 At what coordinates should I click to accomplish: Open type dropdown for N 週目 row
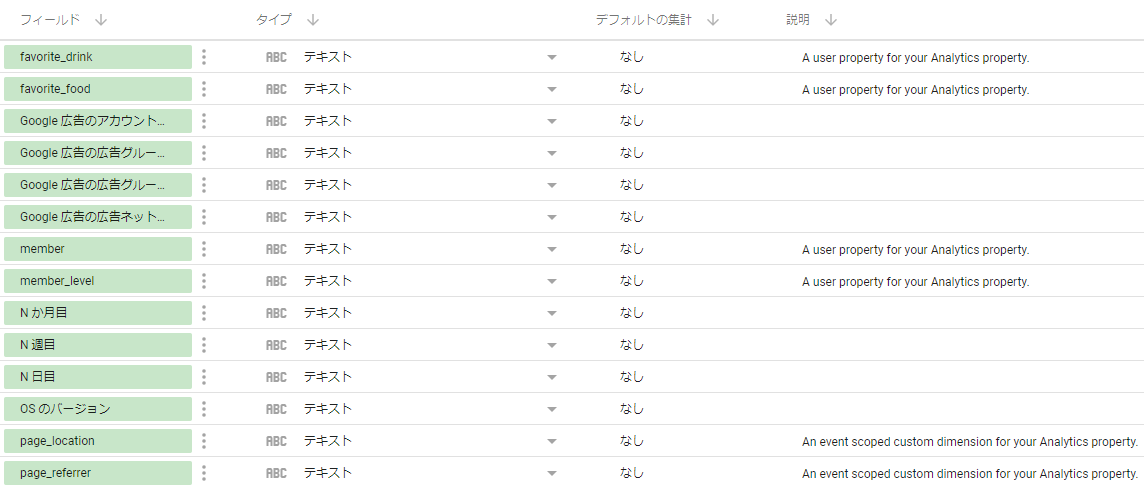pos(551,346)
